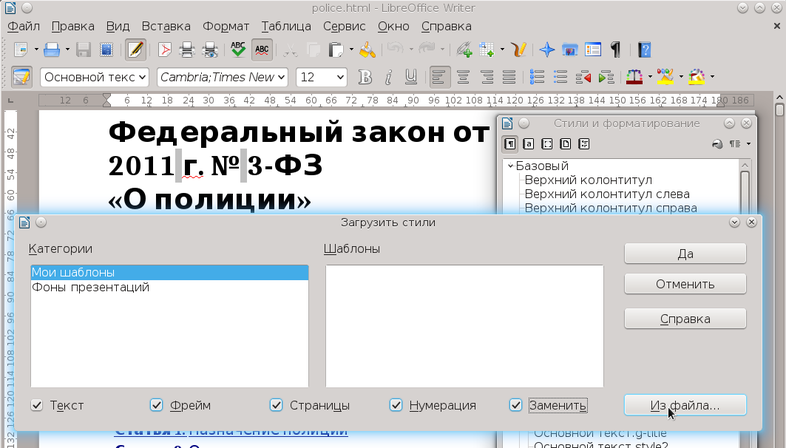This screenshot has width=786, height=448.
Task: Click the Open file icon in toolbar
Action: click(52, 50)
